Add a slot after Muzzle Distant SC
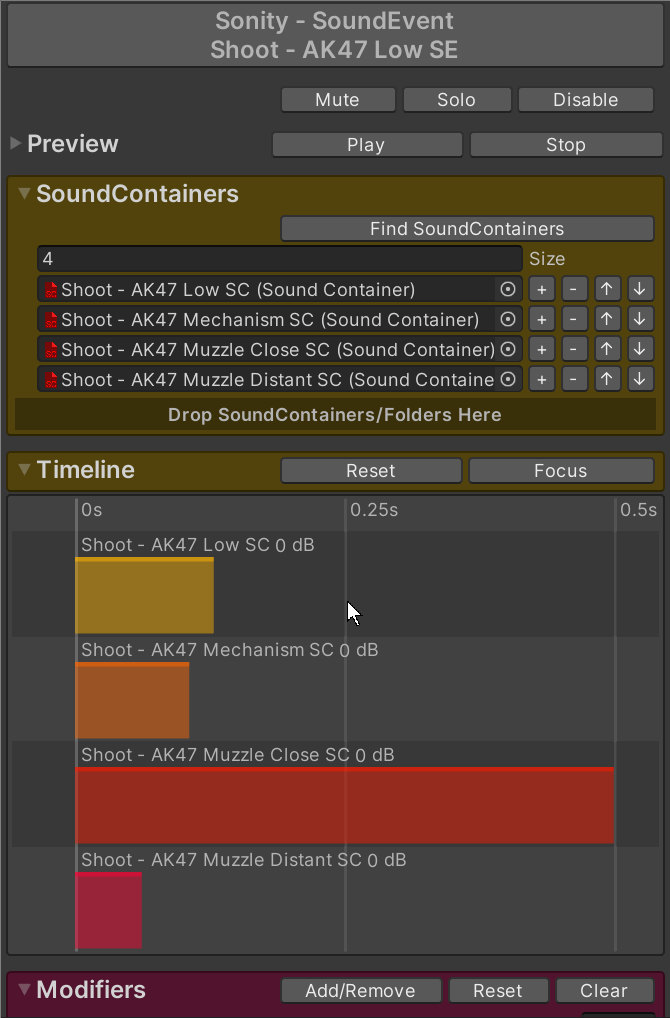Viewport: 670px width, 1018px height. (x=541, y=379)
